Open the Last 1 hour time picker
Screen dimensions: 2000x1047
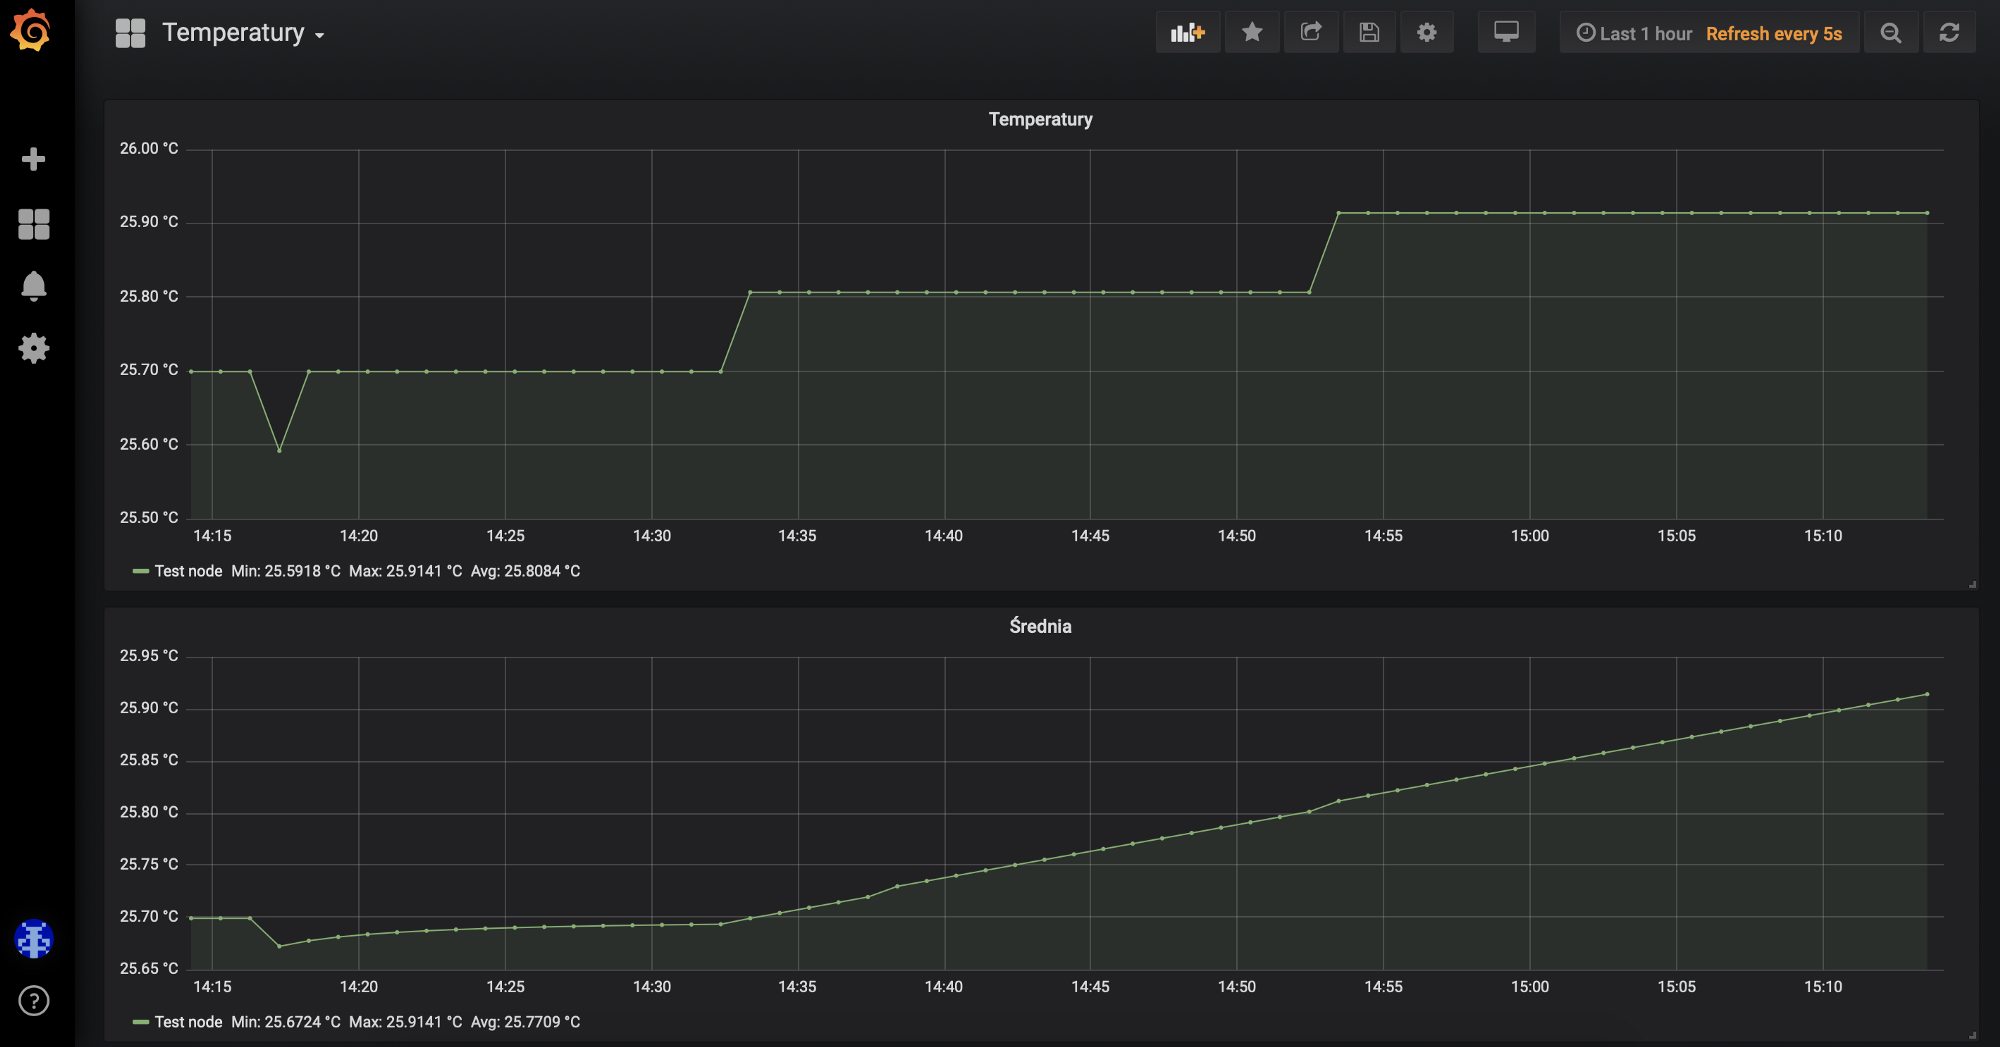tap(1634, 34)
